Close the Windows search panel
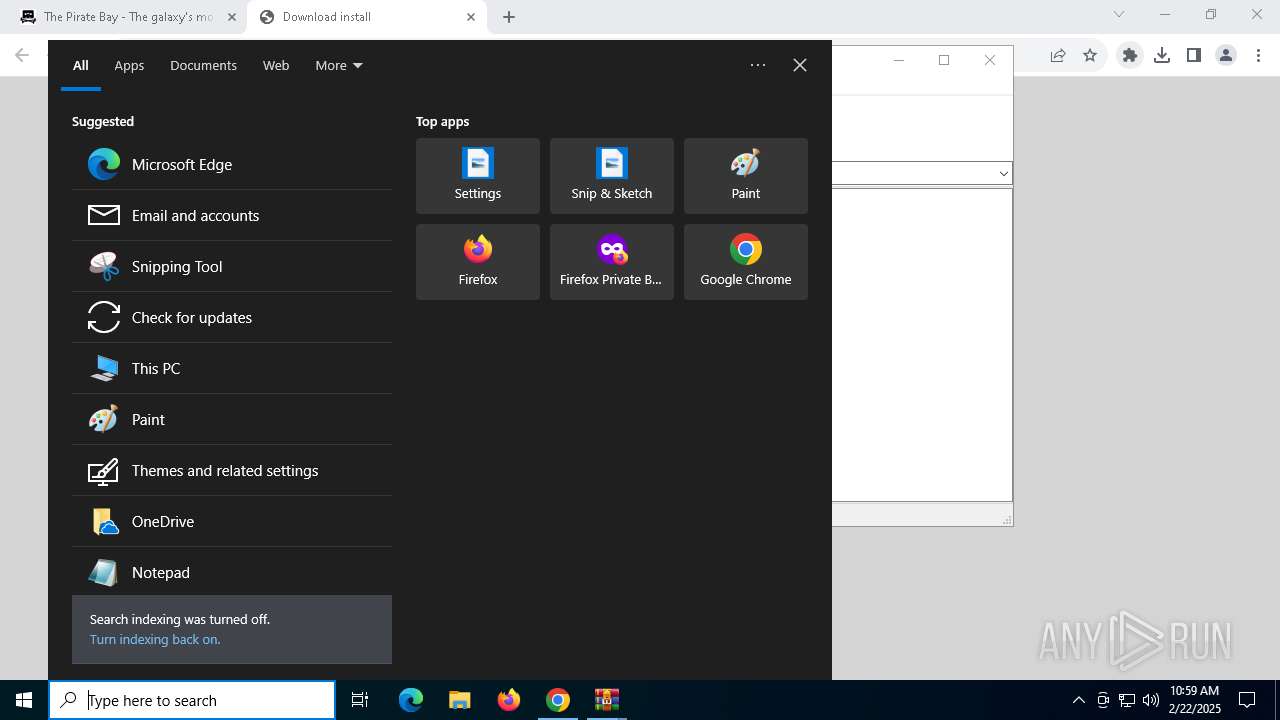The image size is (1280, 720). pos(800,65)
